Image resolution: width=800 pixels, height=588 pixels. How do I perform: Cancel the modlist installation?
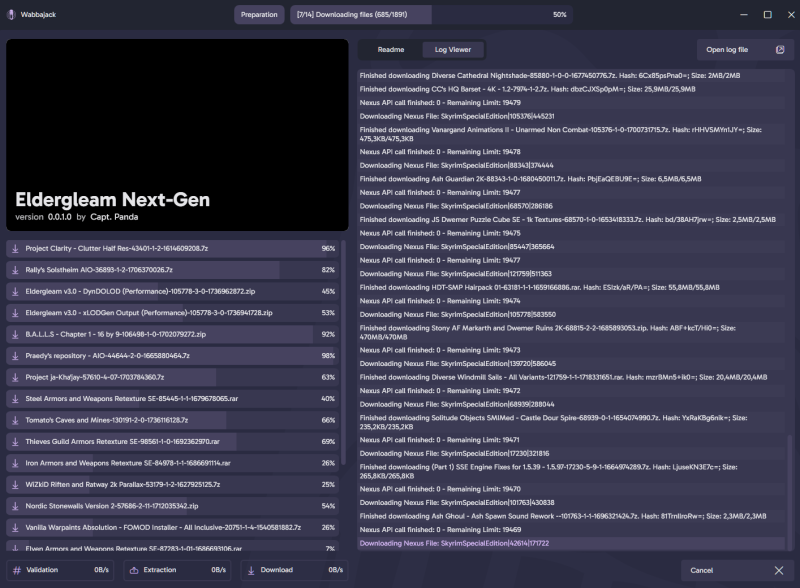tap(737, 570)
